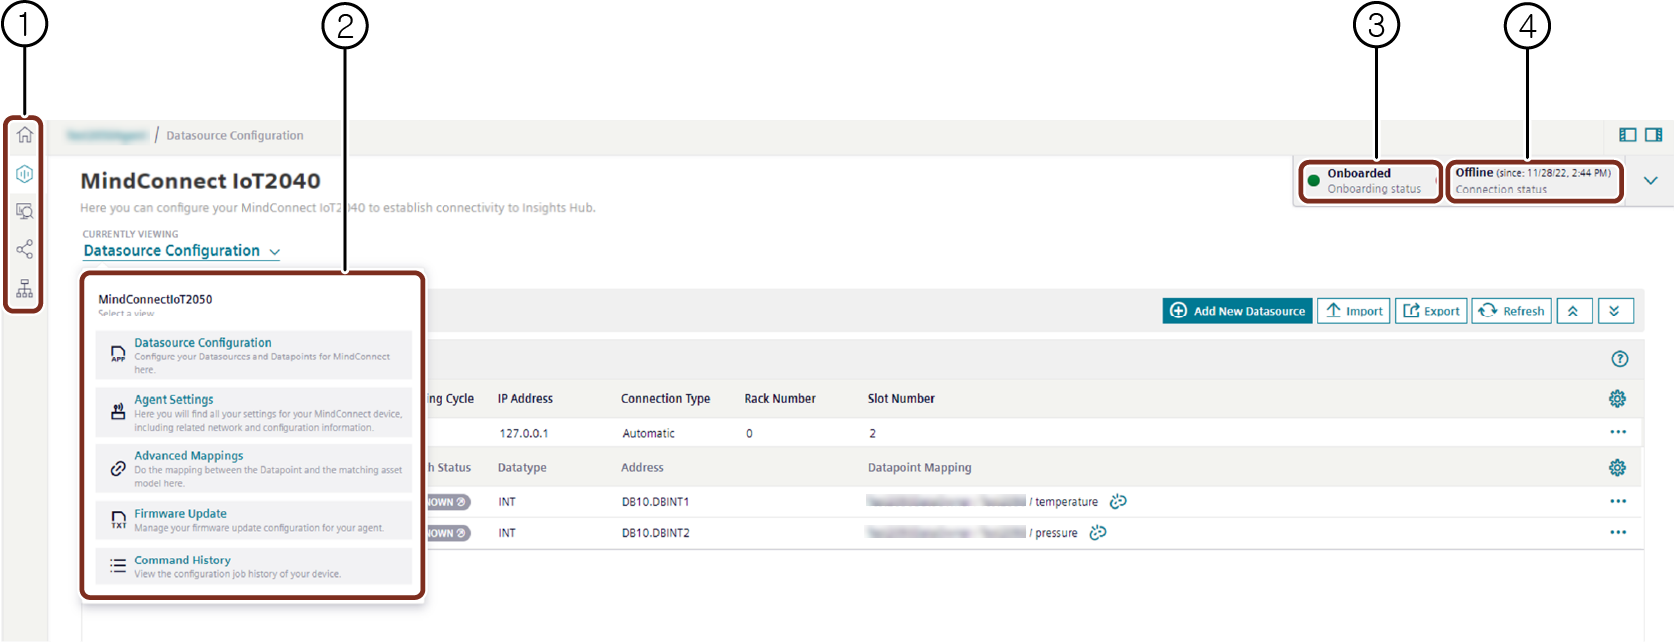
Task: Click the Datatype column header
Action: click(x=522, y=468)
